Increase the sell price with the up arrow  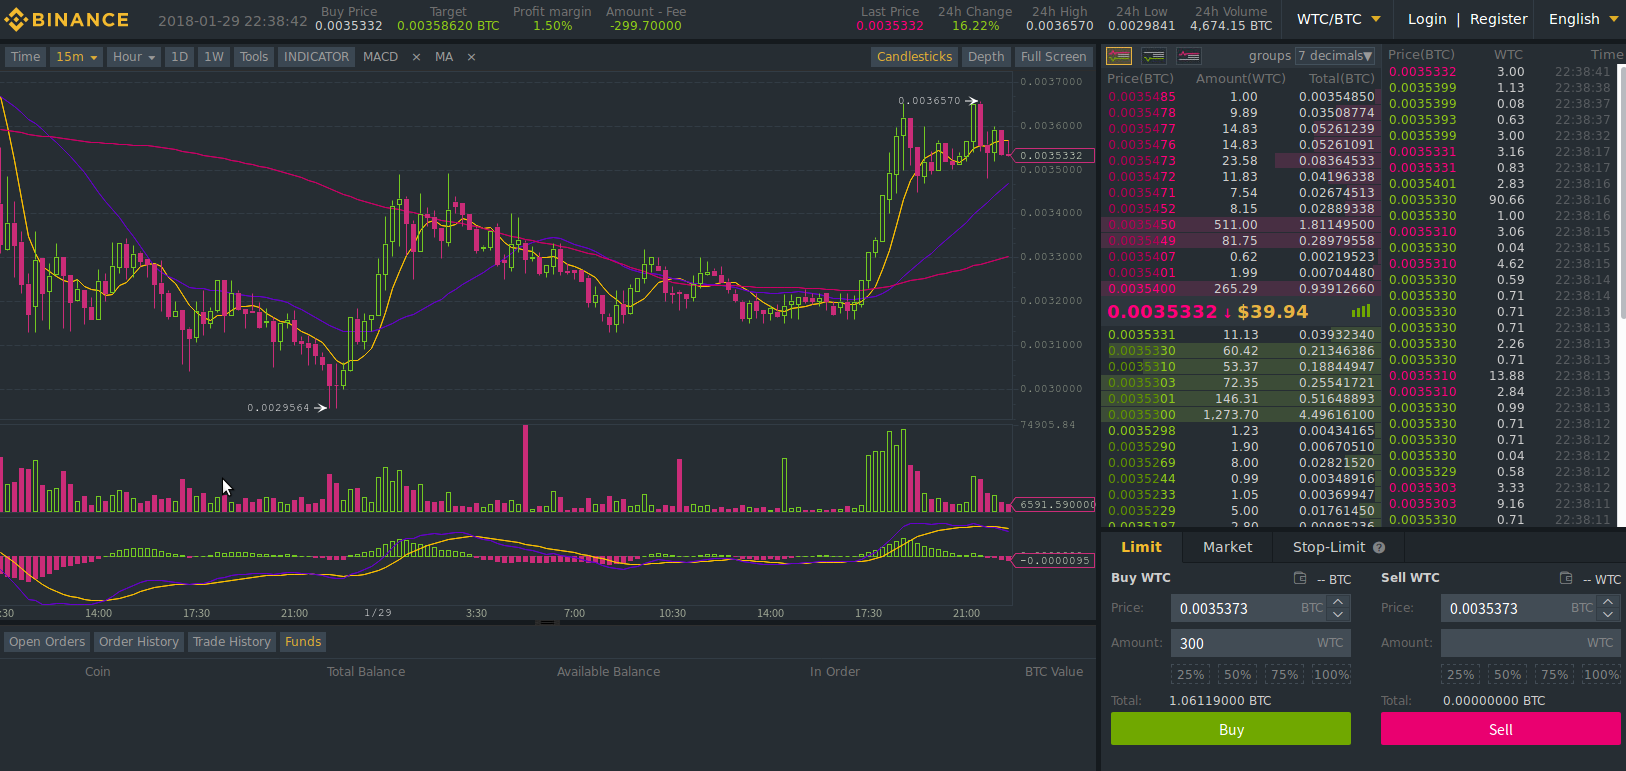click(x=1608, y=601)
